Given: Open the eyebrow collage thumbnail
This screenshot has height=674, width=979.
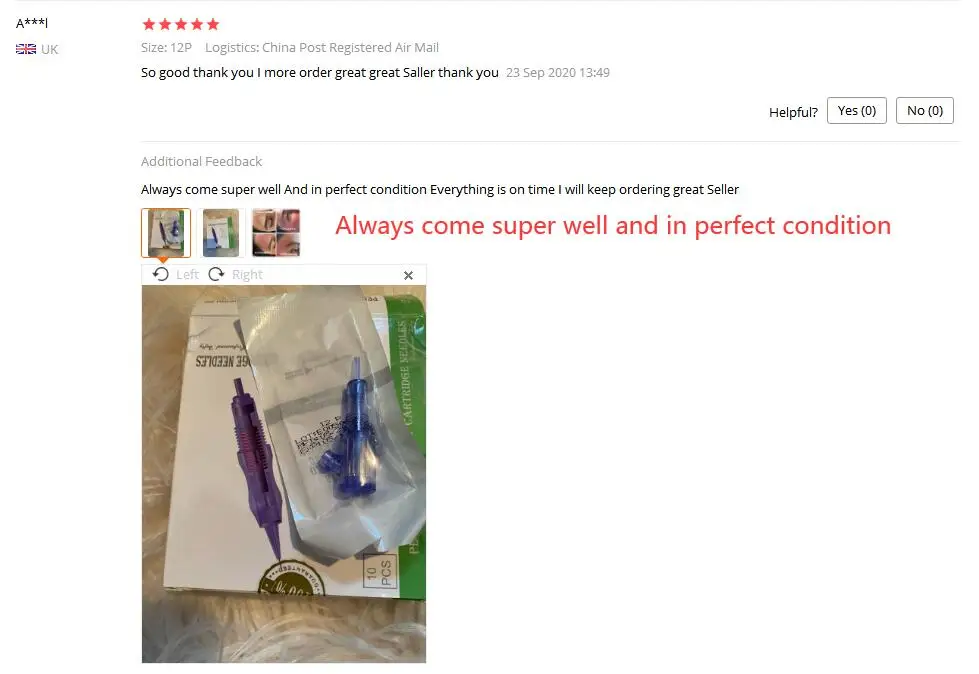Looking at the screenshot, I should tap(276, 233).
